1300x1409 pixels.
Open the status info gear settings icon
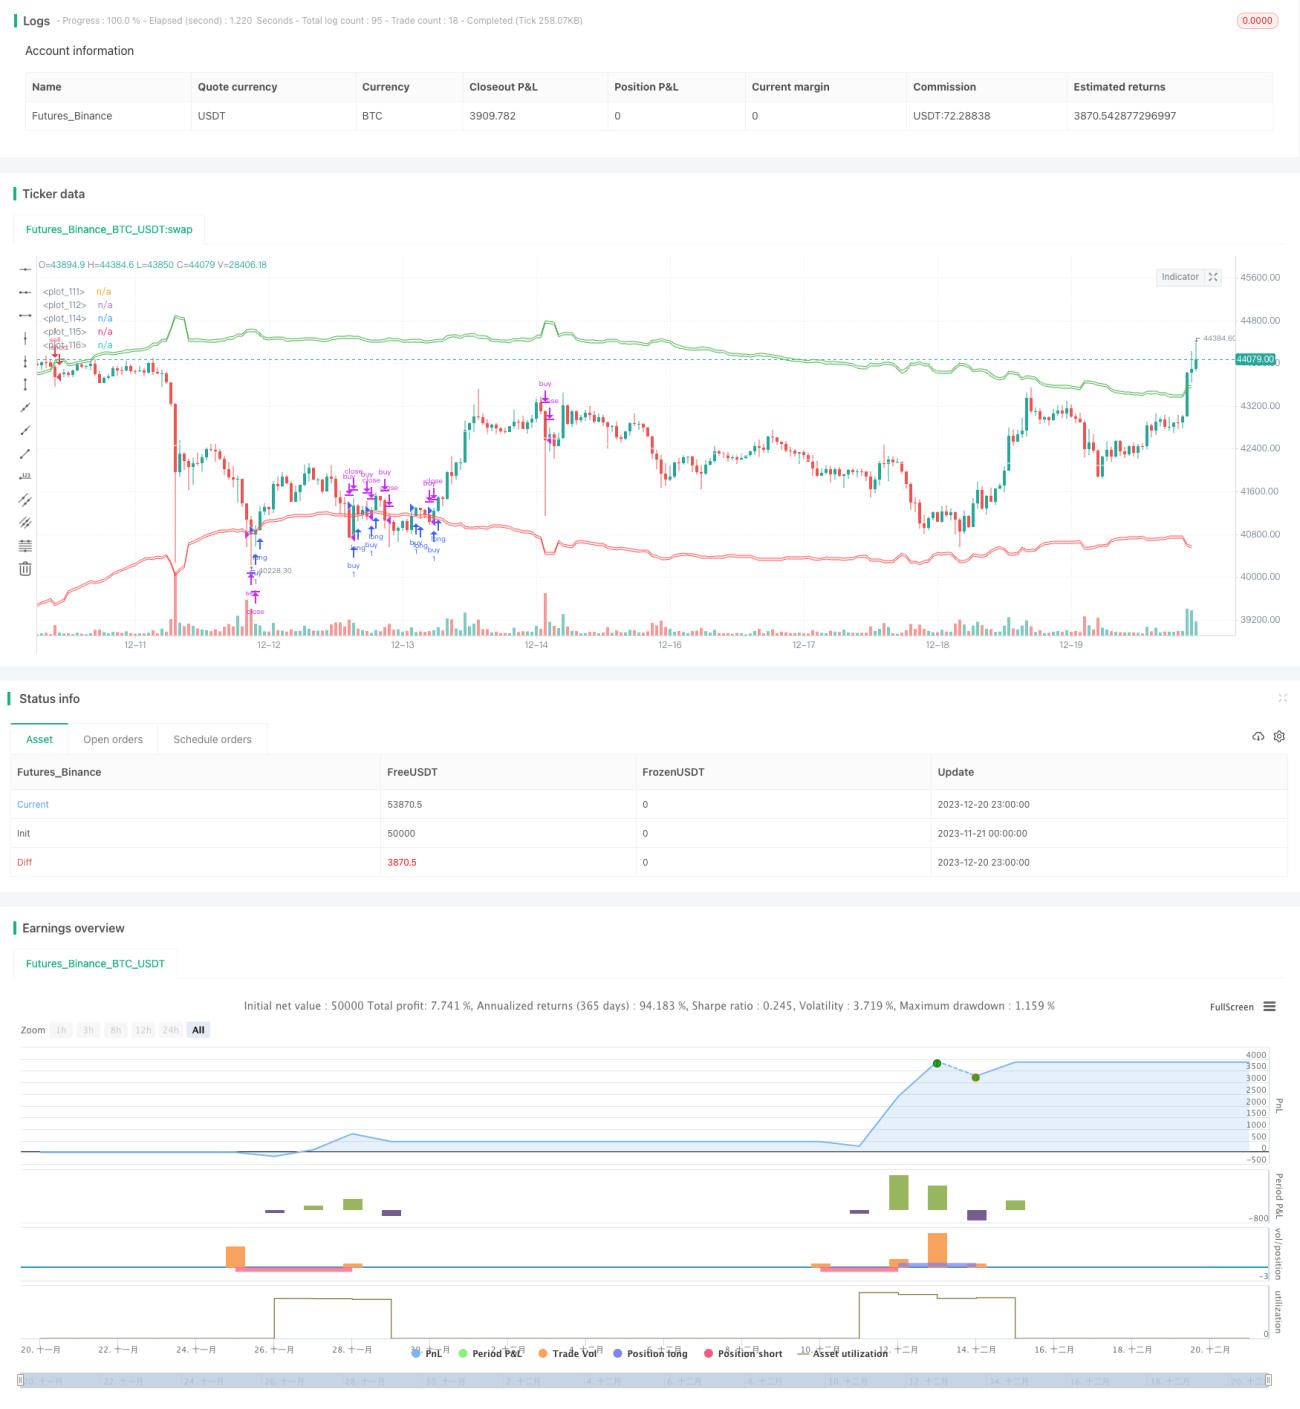click(x=1279, y=736)
